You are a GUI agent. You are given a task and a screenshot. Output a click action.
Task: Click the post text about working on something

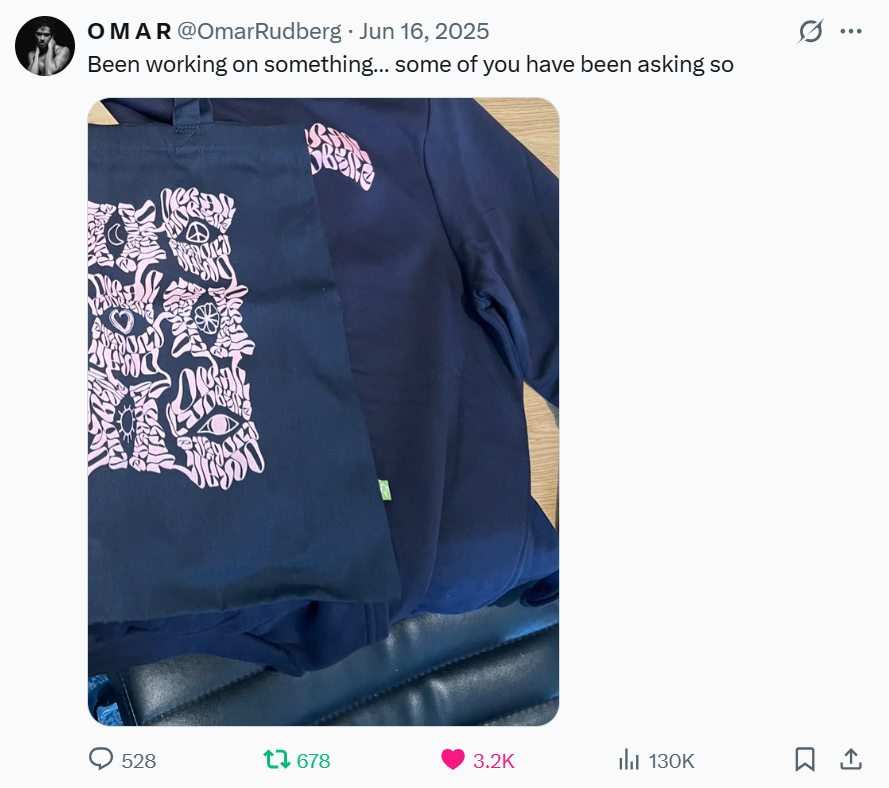(410, 65)
